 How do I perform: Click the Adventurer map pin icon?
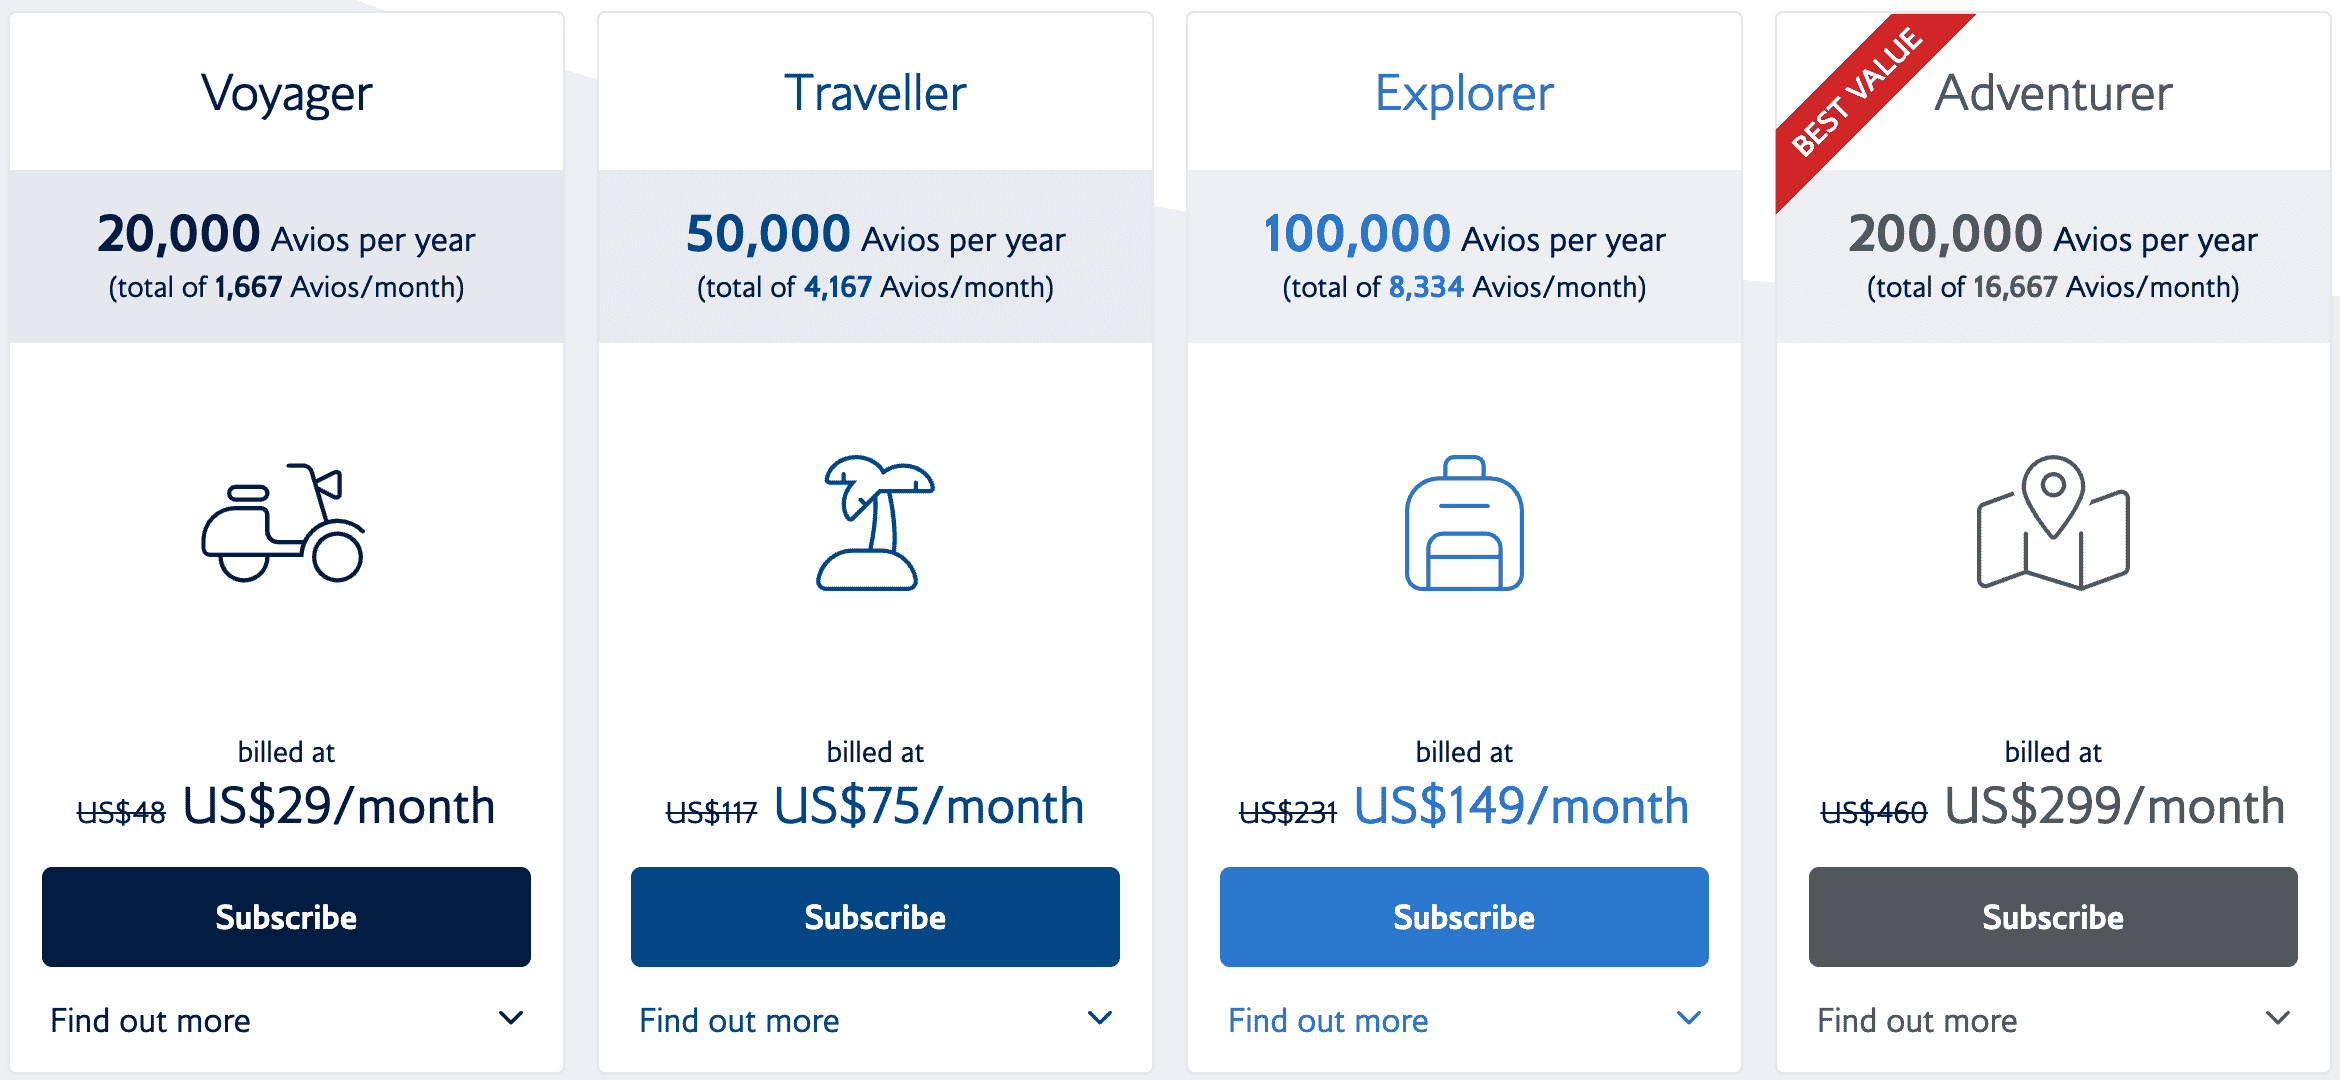2053,523
